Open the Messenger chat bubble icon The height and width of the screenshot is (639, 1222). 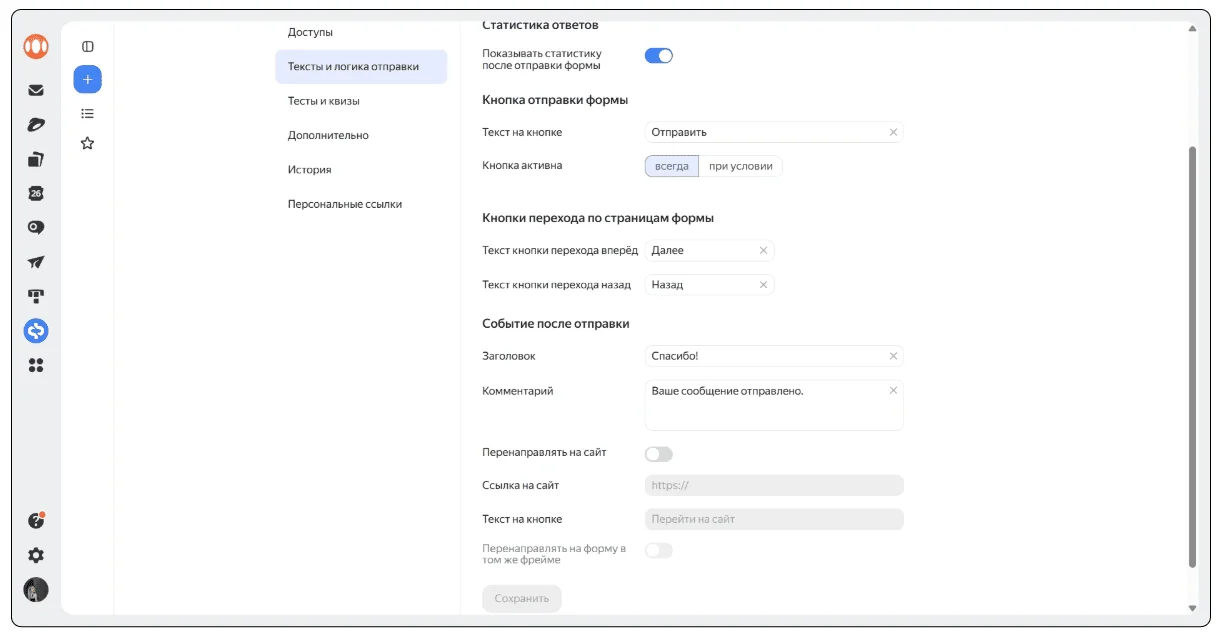36,227
